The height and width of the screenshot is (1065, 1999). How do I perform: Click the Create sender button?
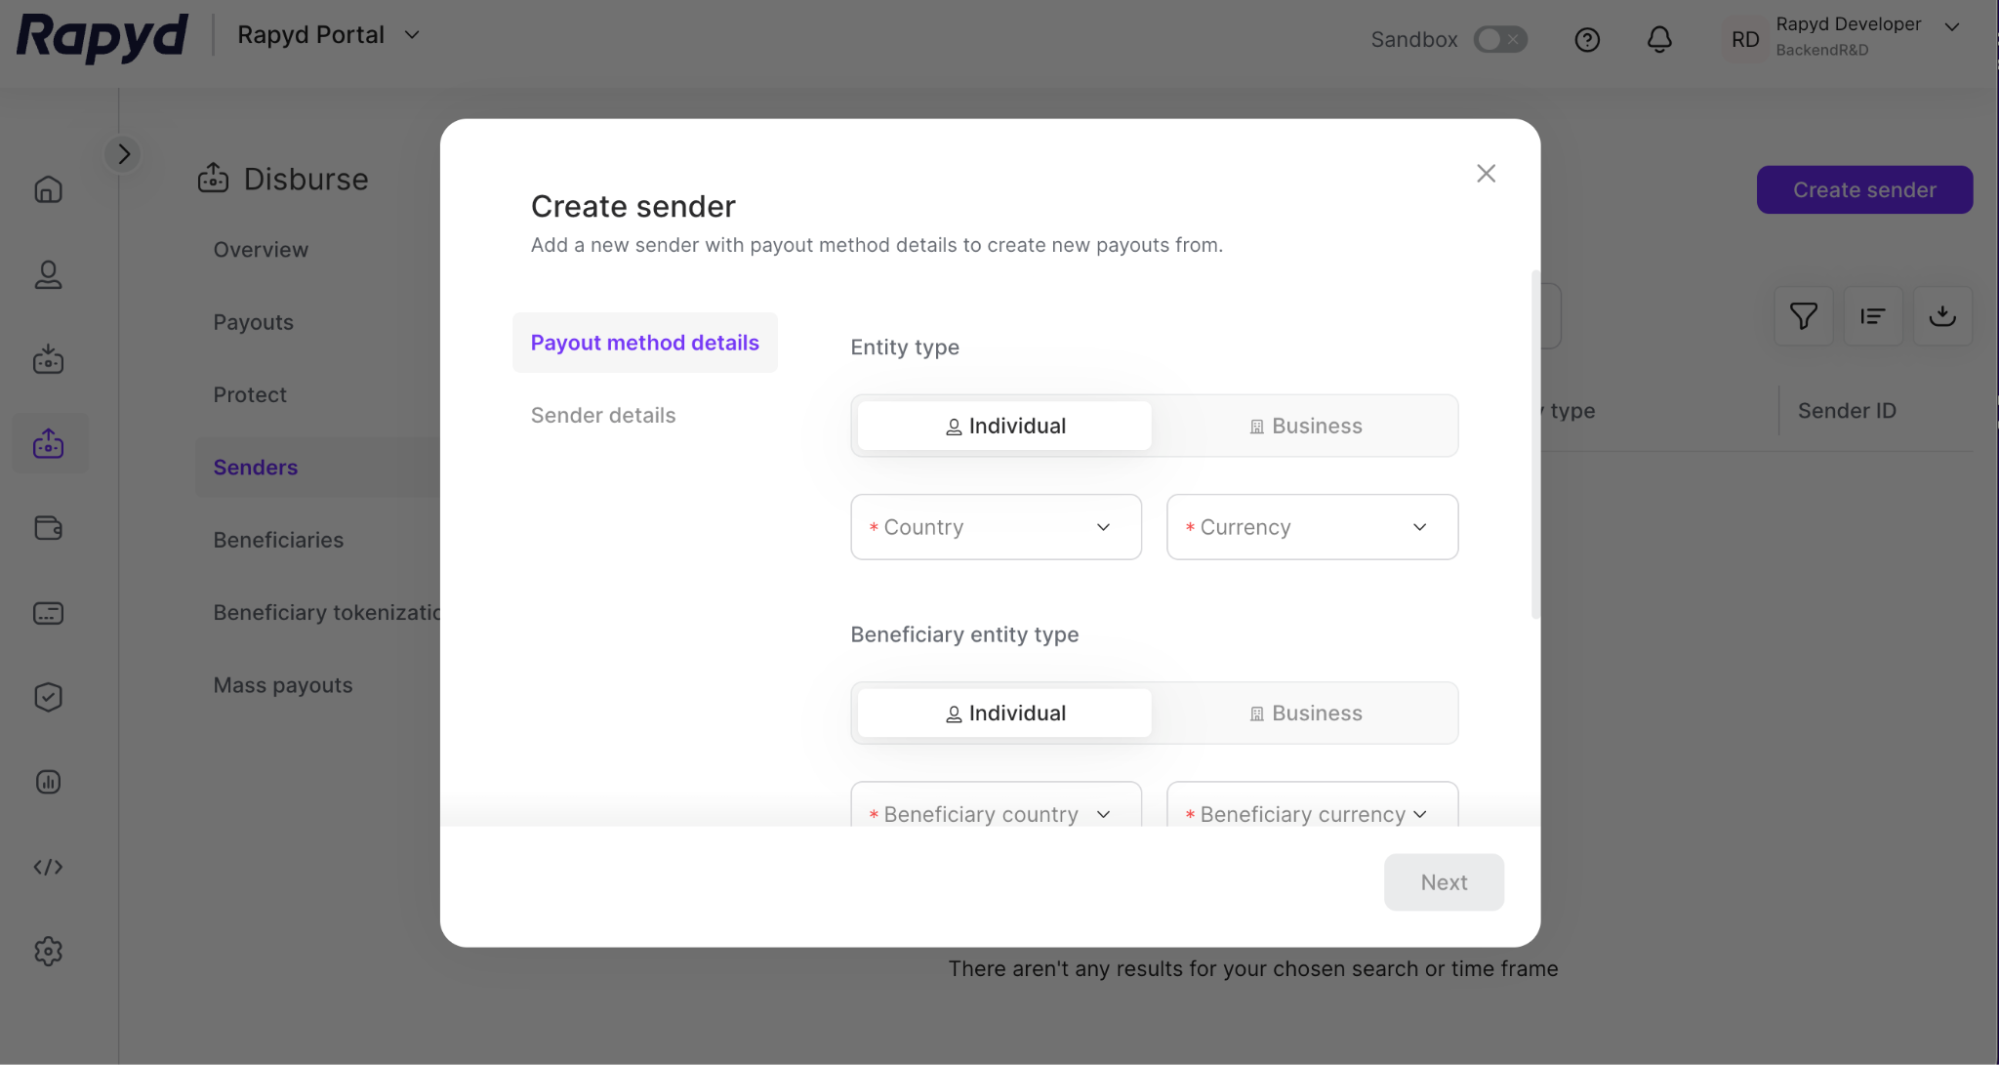coord(1864,189)
